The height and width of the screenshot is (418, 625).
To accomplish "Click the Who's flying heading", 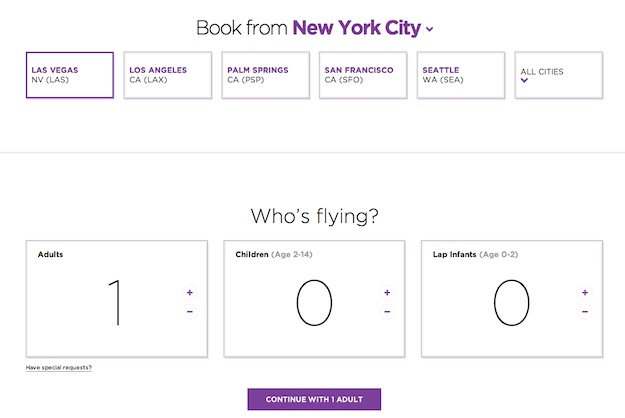I will pyautogui.click(x=314, y=216).
